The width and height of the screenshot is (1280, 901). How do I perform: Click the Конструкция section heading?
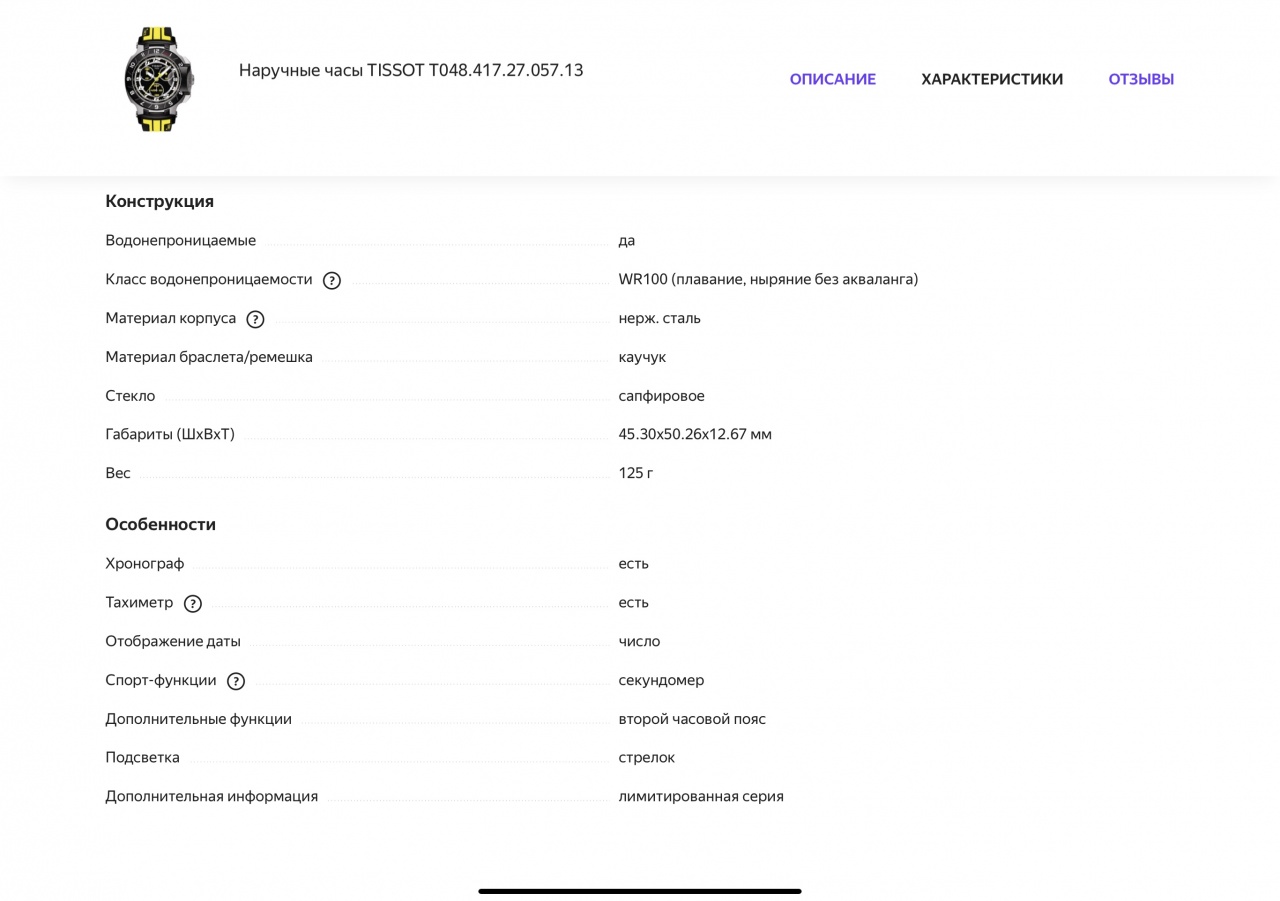160,201
